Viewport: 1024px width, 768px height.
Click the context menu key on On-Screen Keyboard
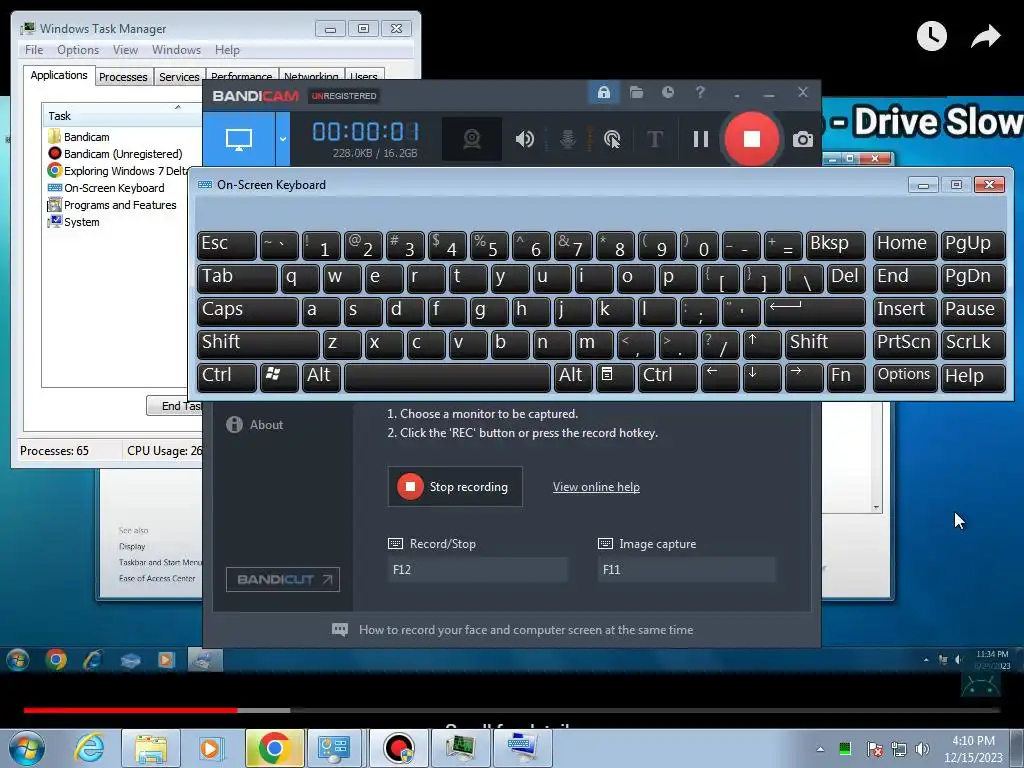pos(615,377)
